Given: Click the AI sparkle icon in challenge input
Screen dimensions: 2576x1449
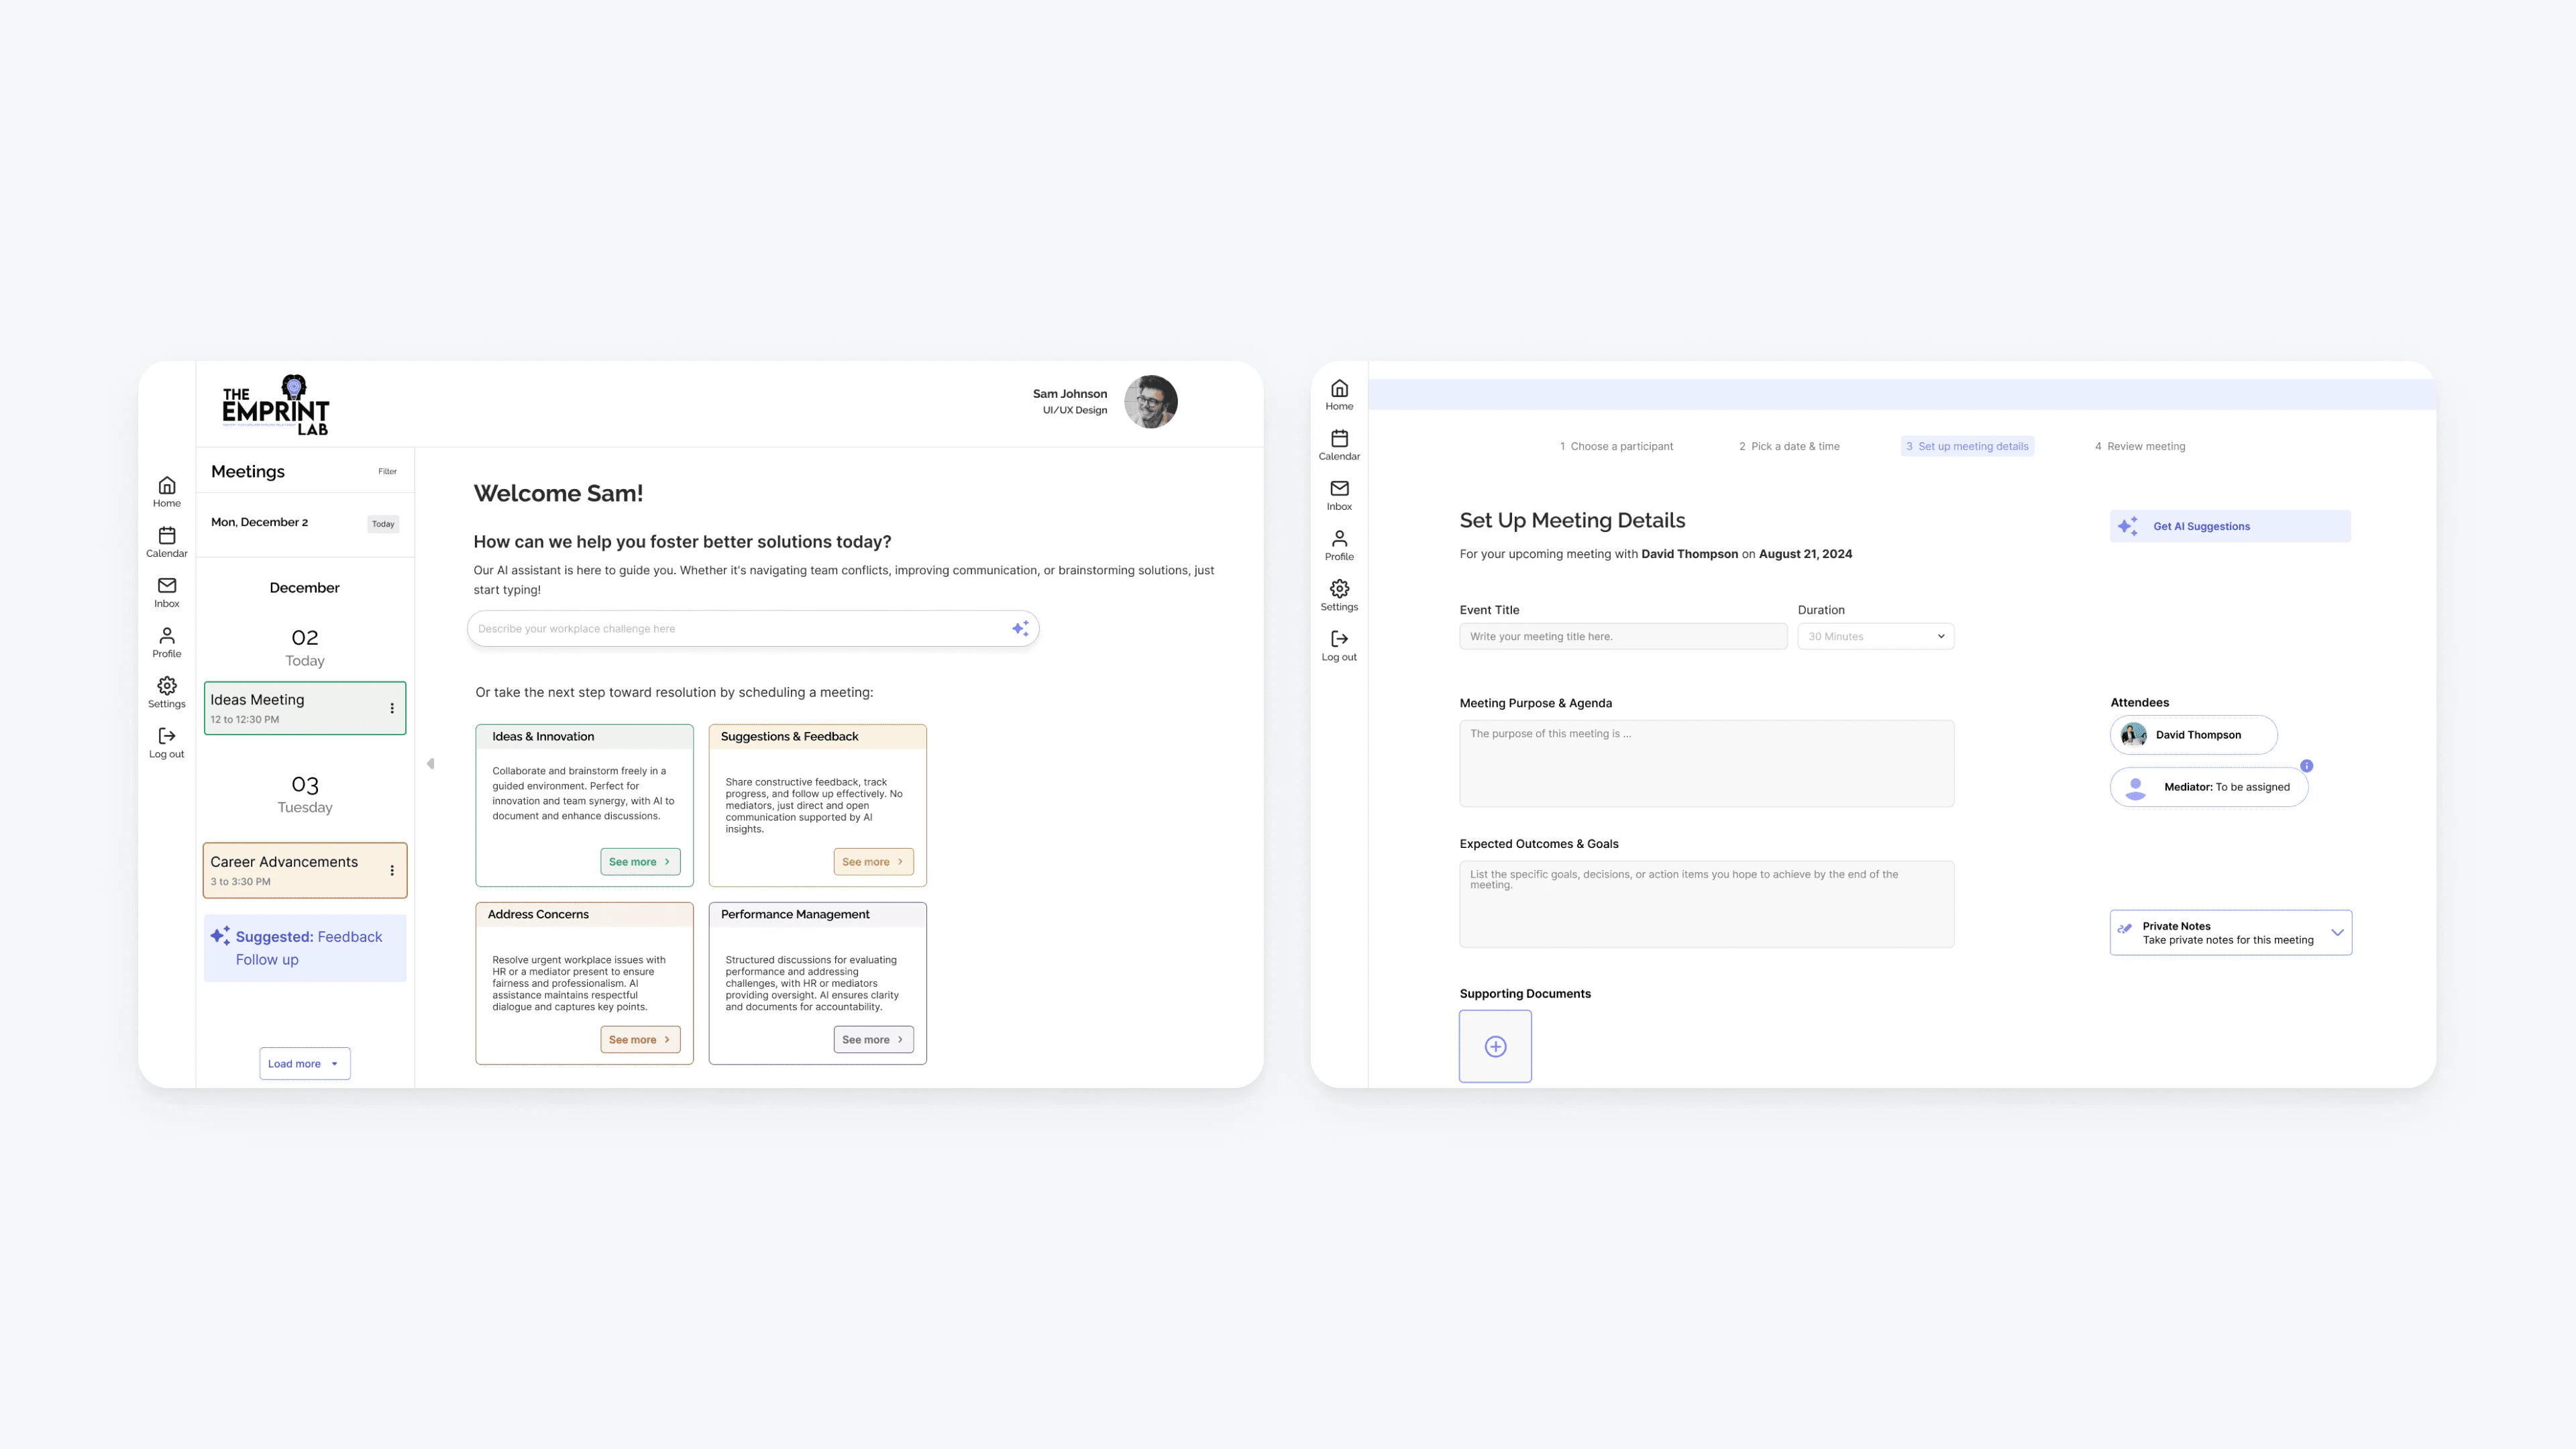Looking at the screenshot, I should [x=1020, y=628].
